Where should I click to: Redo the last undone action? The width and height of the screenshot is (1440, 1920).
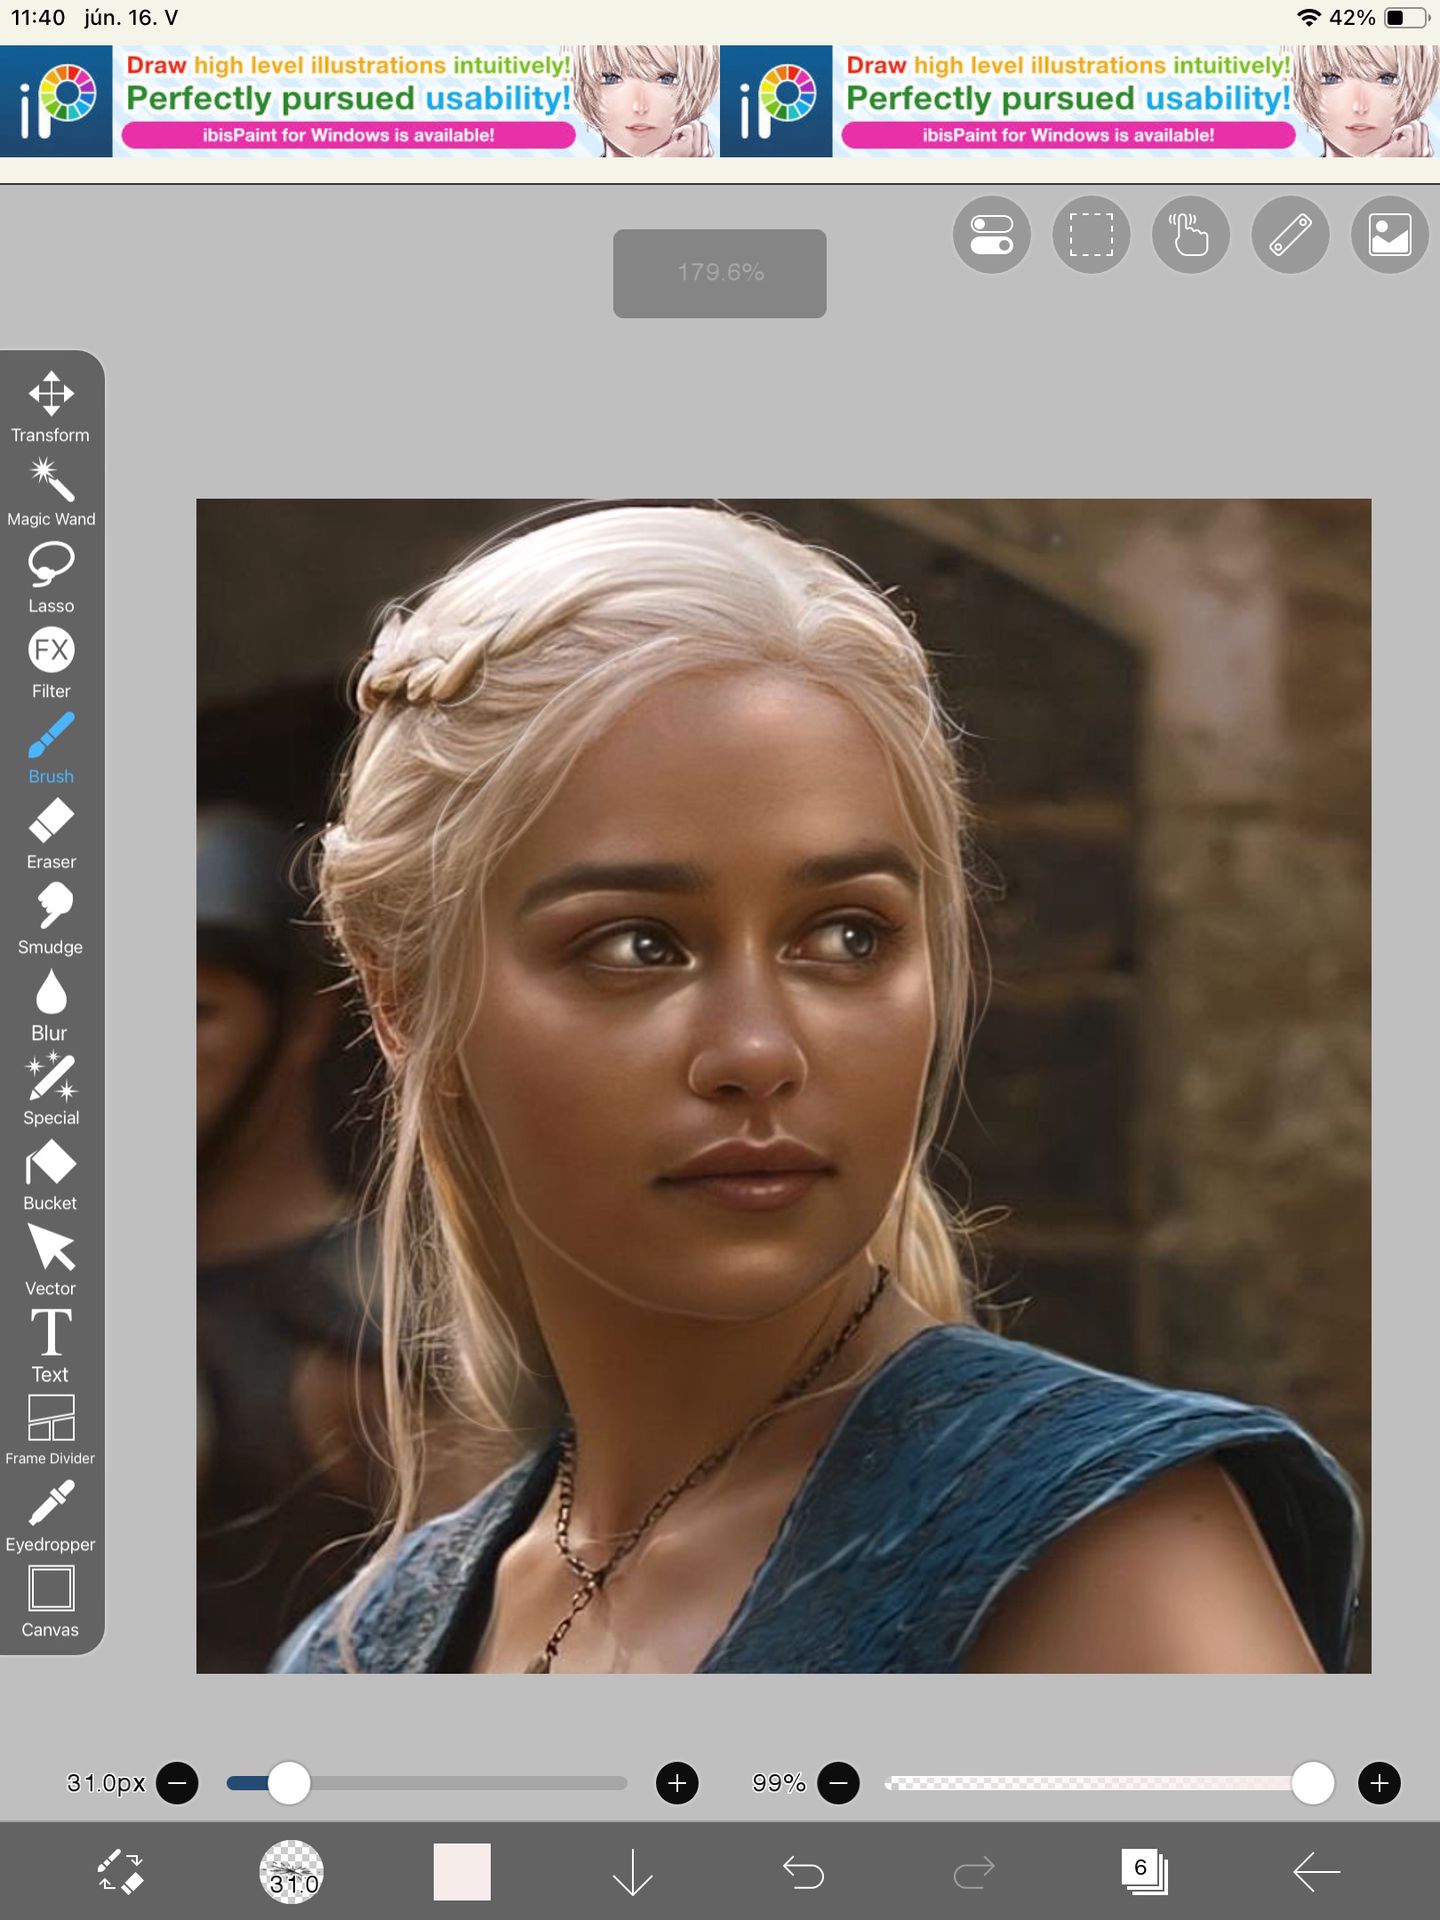pos(974,1871)
